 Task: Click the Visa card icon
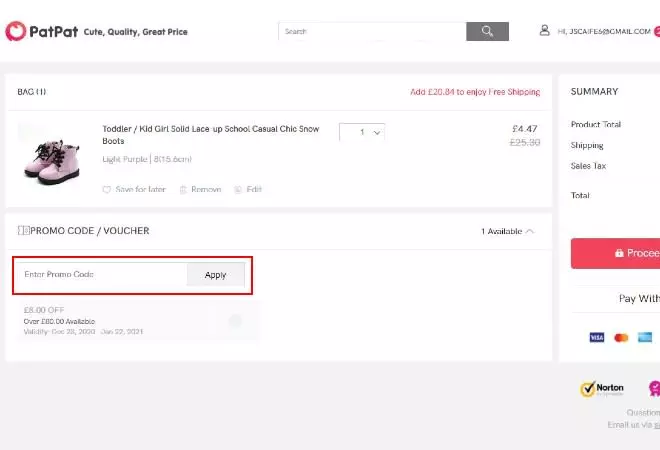click(597, 337)
